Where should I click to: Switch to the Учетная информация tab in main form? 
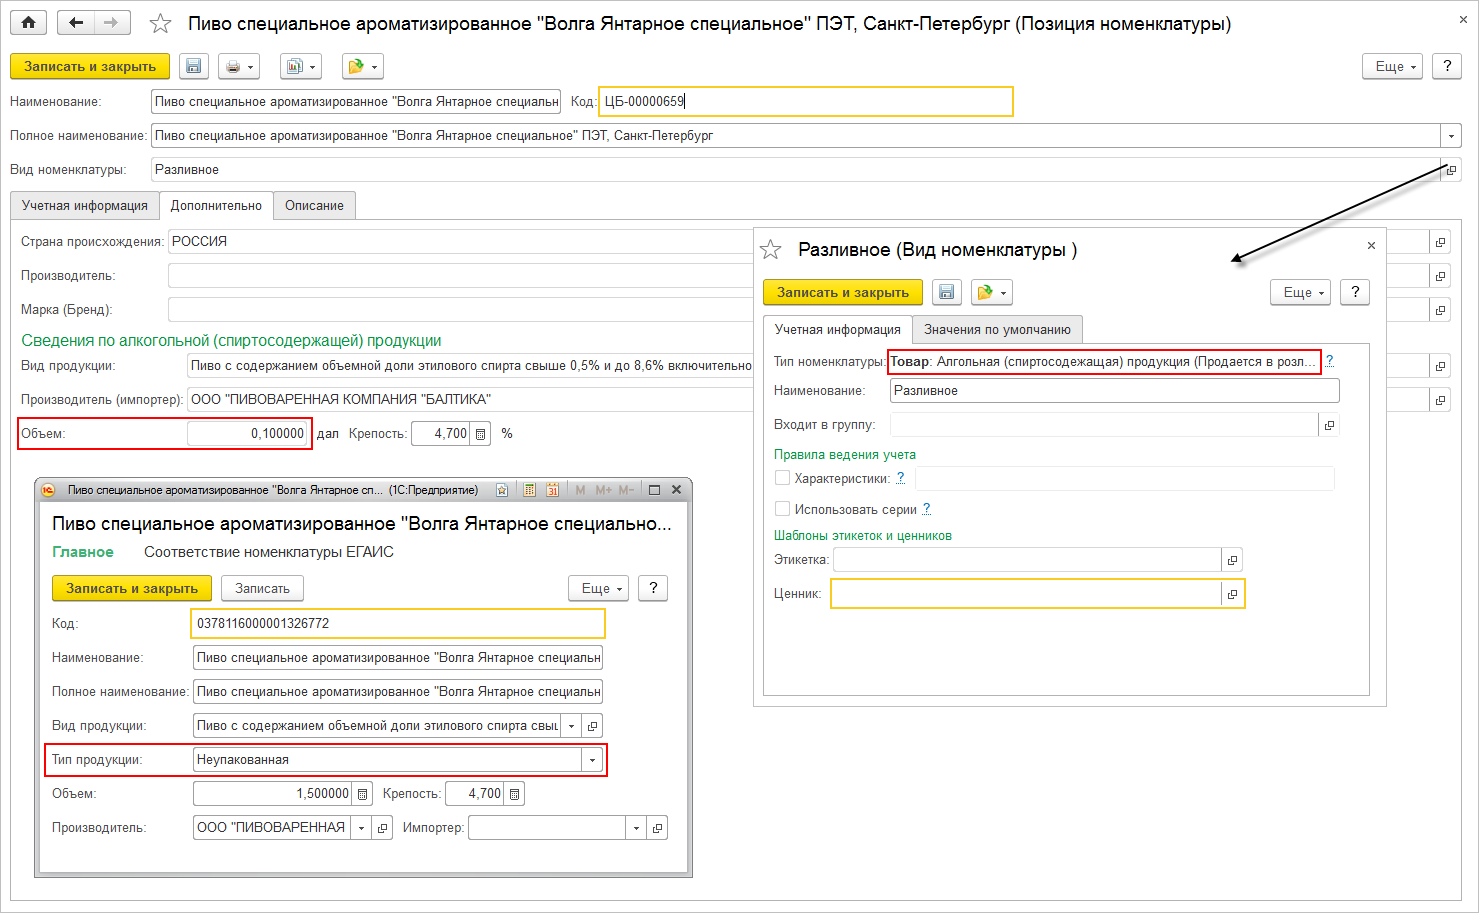pos(85,206)
